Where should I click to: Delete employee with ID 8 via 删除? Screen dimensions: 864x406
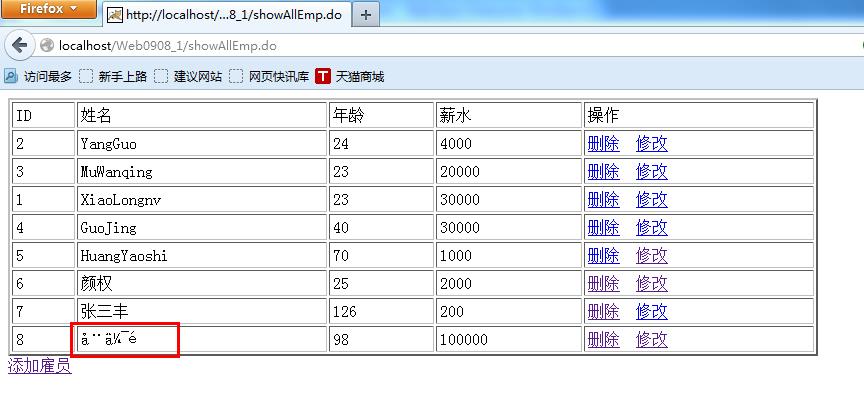(603, 339)
